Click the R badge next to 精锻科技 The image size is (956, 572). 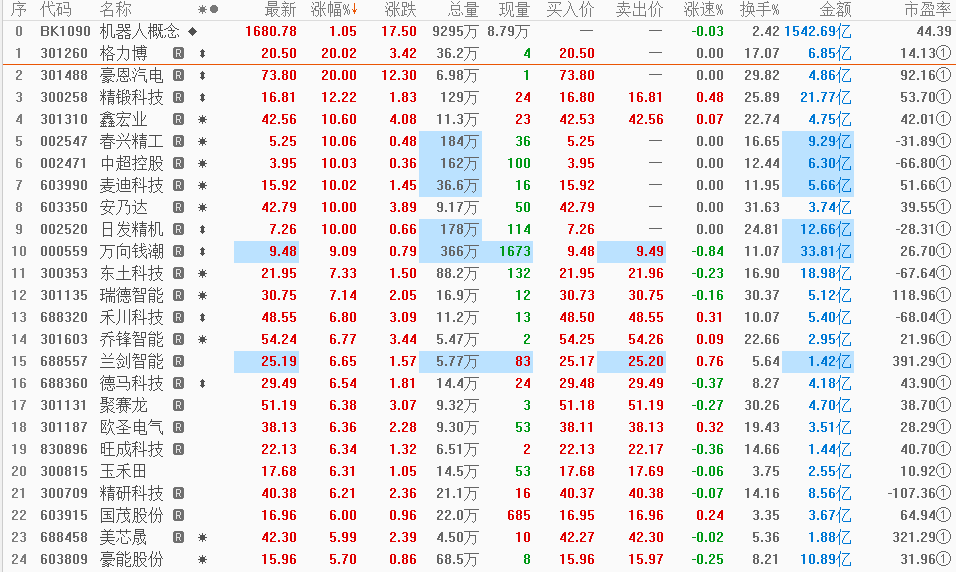178,98
